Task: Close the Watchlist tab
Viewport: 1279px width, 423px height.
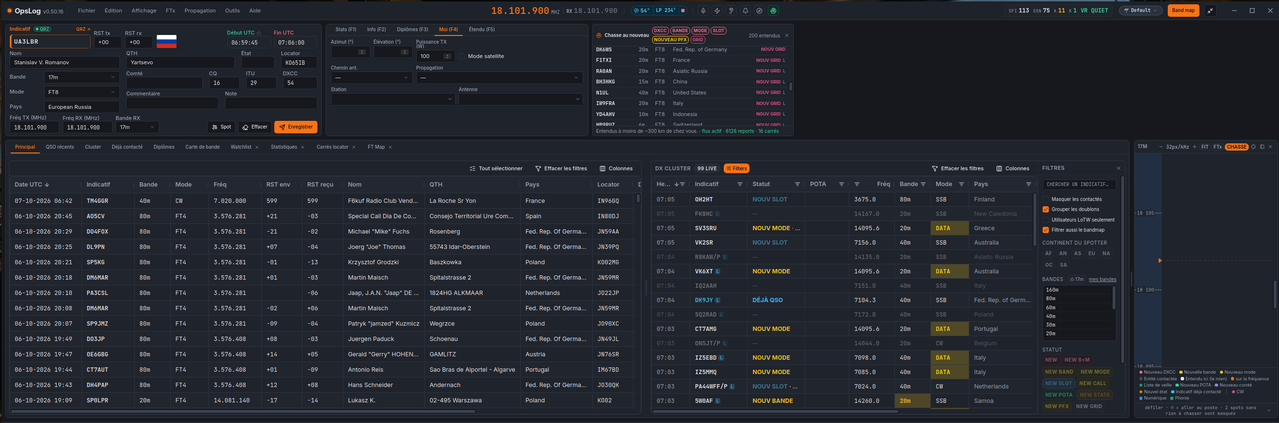Action: click(257, 147)
